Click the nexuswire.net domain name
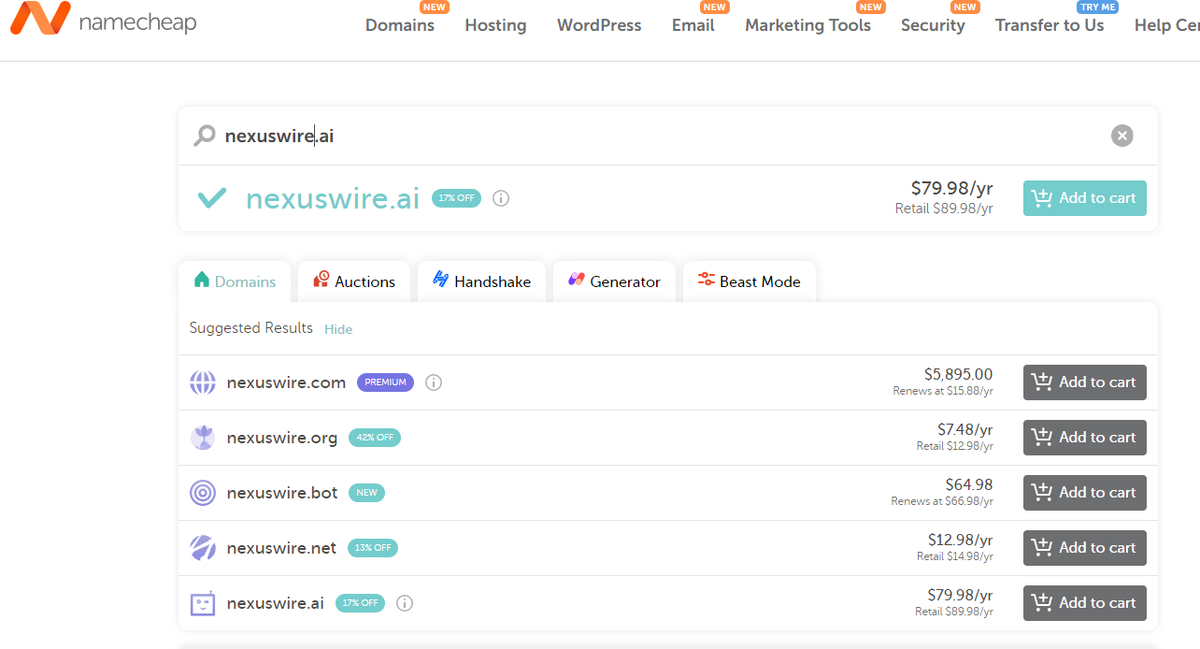This screenshot has width=1200, height=649. [x=282, y=547]
